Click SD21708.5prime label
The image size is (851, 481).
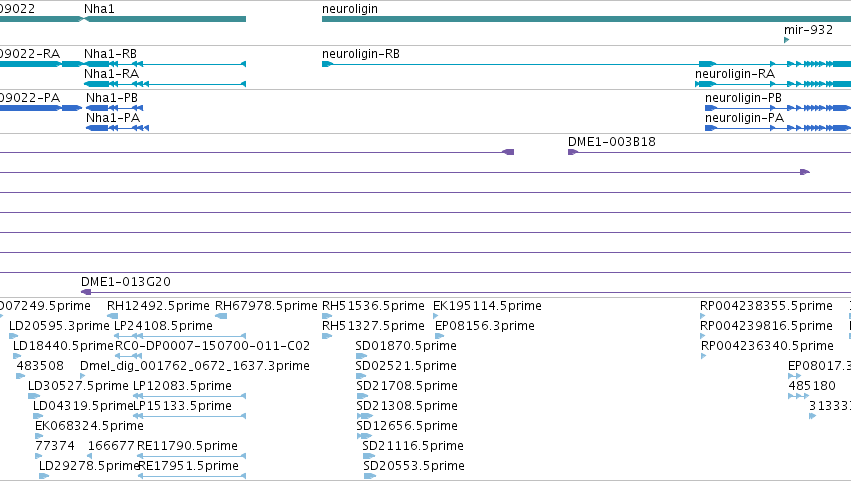(x=407, y=386)
